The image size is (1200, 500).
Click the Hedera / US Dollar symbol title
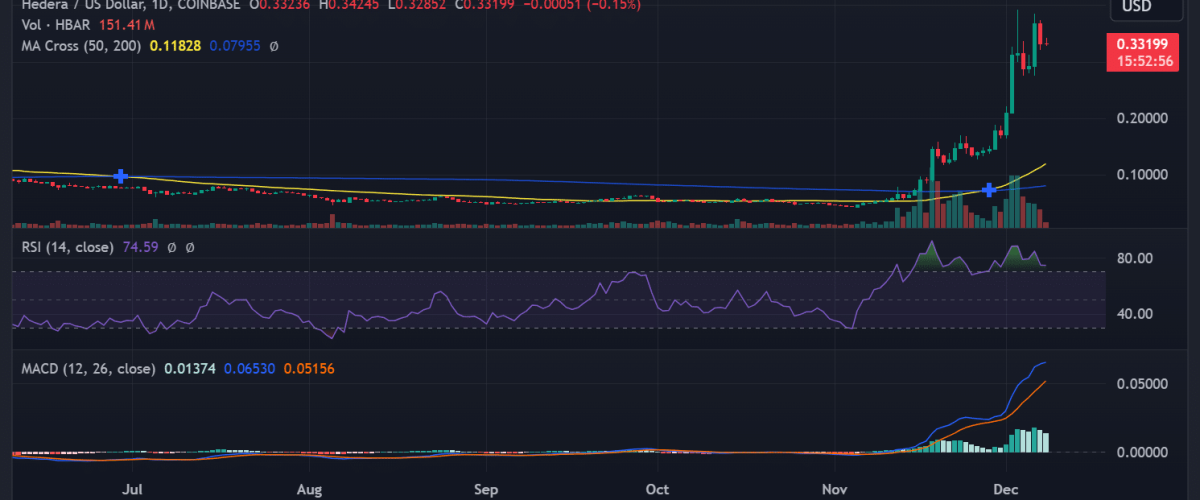point(70,4)
